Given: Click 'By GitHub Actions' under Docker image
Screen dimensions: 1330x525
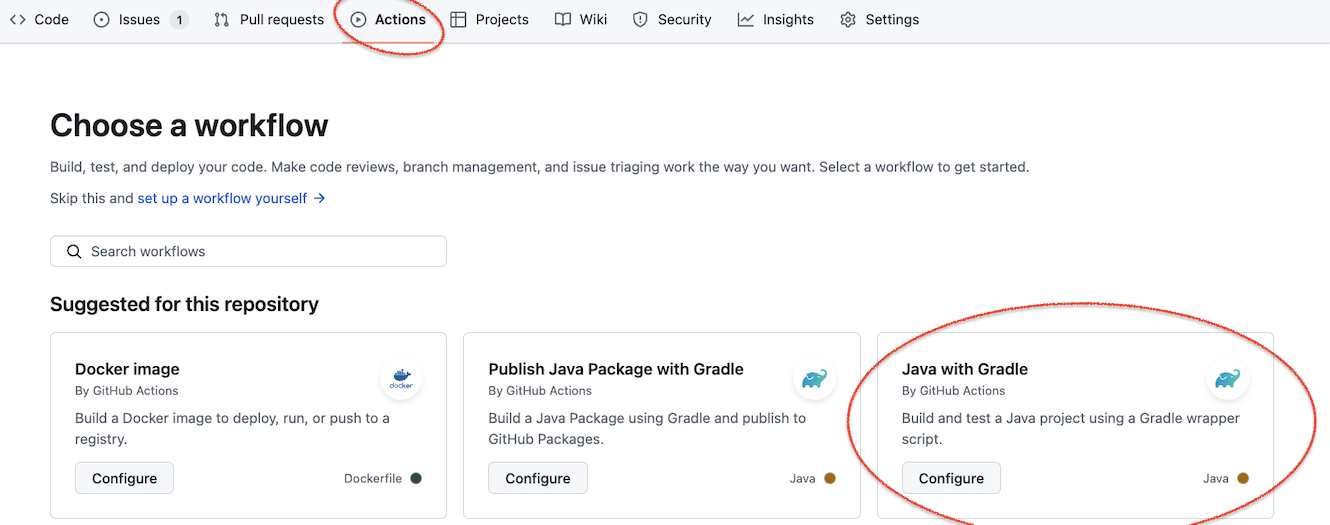Looking at the screenshot, I should coord(127,390).
